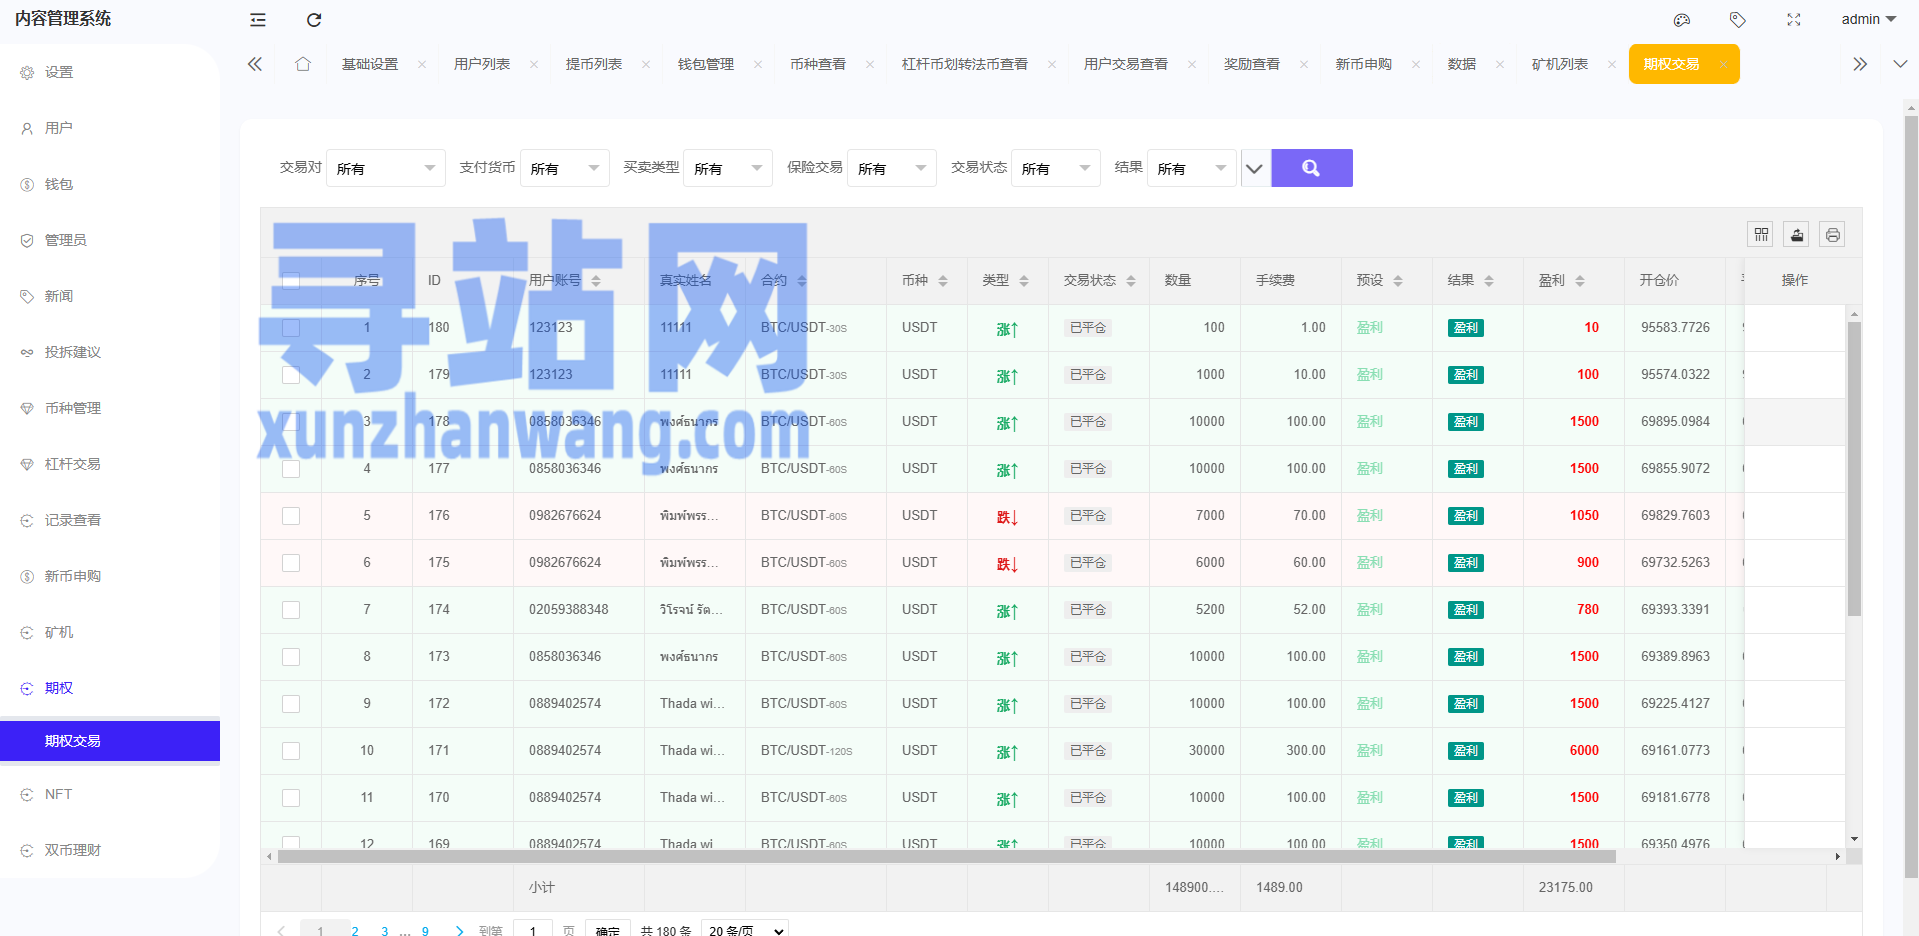Sort by 用户账号 column sort icon
Screen dimensions: 1919x936
(596, 281)
